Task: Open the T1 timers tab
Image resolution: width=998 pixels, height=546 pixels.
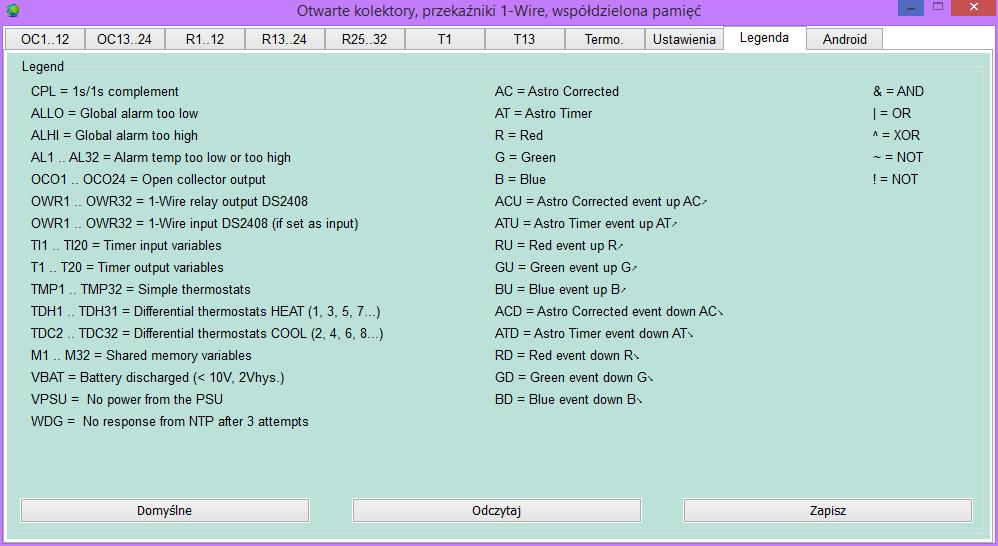Action: (444, 39)
